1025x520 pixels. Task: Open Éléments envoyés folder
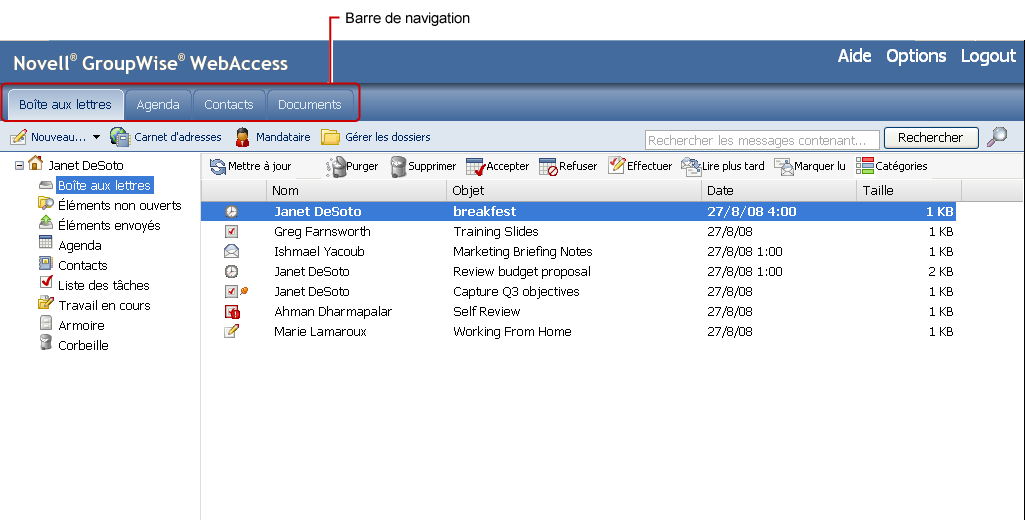click(x=109, y=226)
